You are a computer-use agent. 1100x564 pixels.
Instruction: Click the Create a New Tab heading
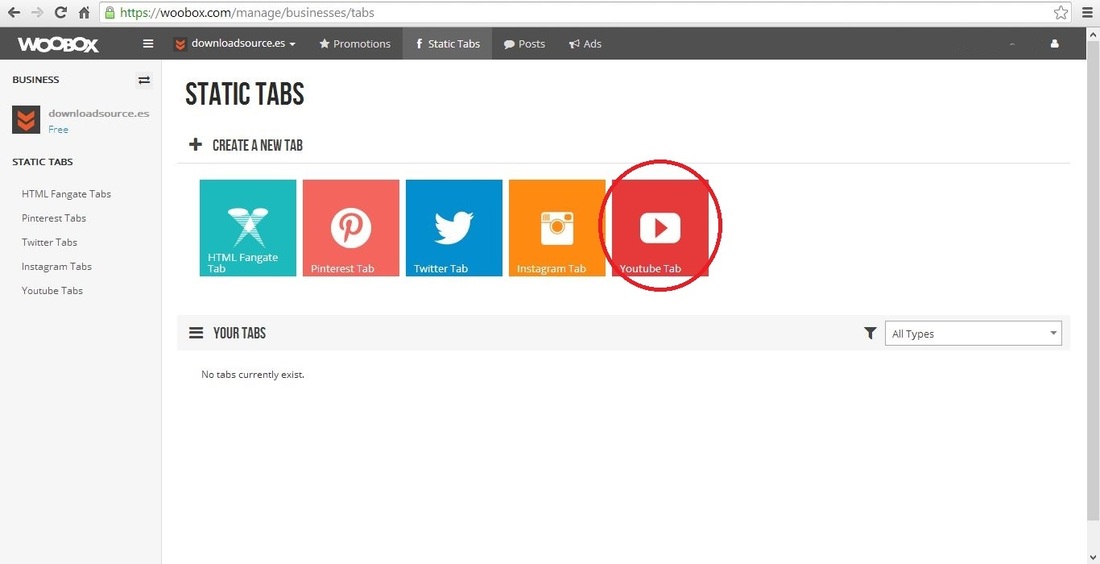click(257, 145)
